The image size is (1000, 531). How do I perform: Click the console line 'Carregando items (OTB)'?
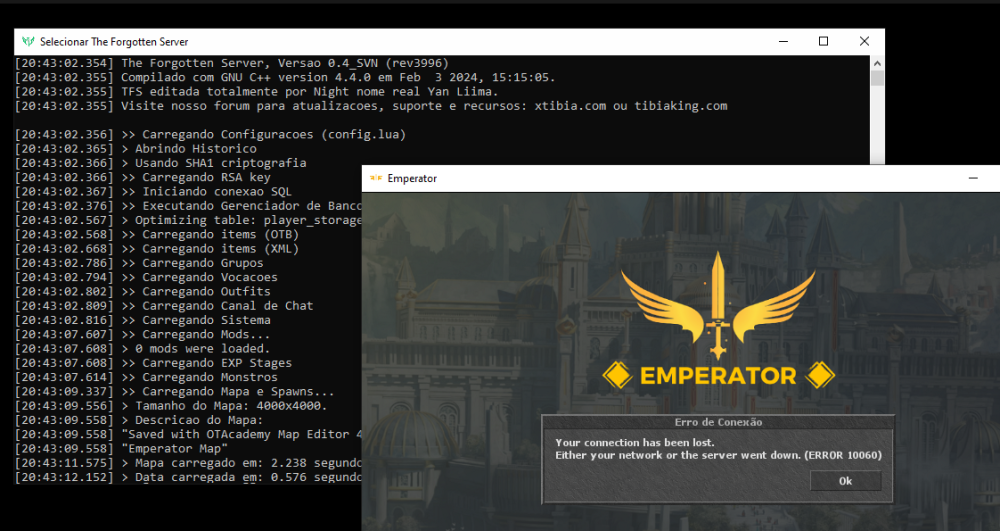coord(157,234)
